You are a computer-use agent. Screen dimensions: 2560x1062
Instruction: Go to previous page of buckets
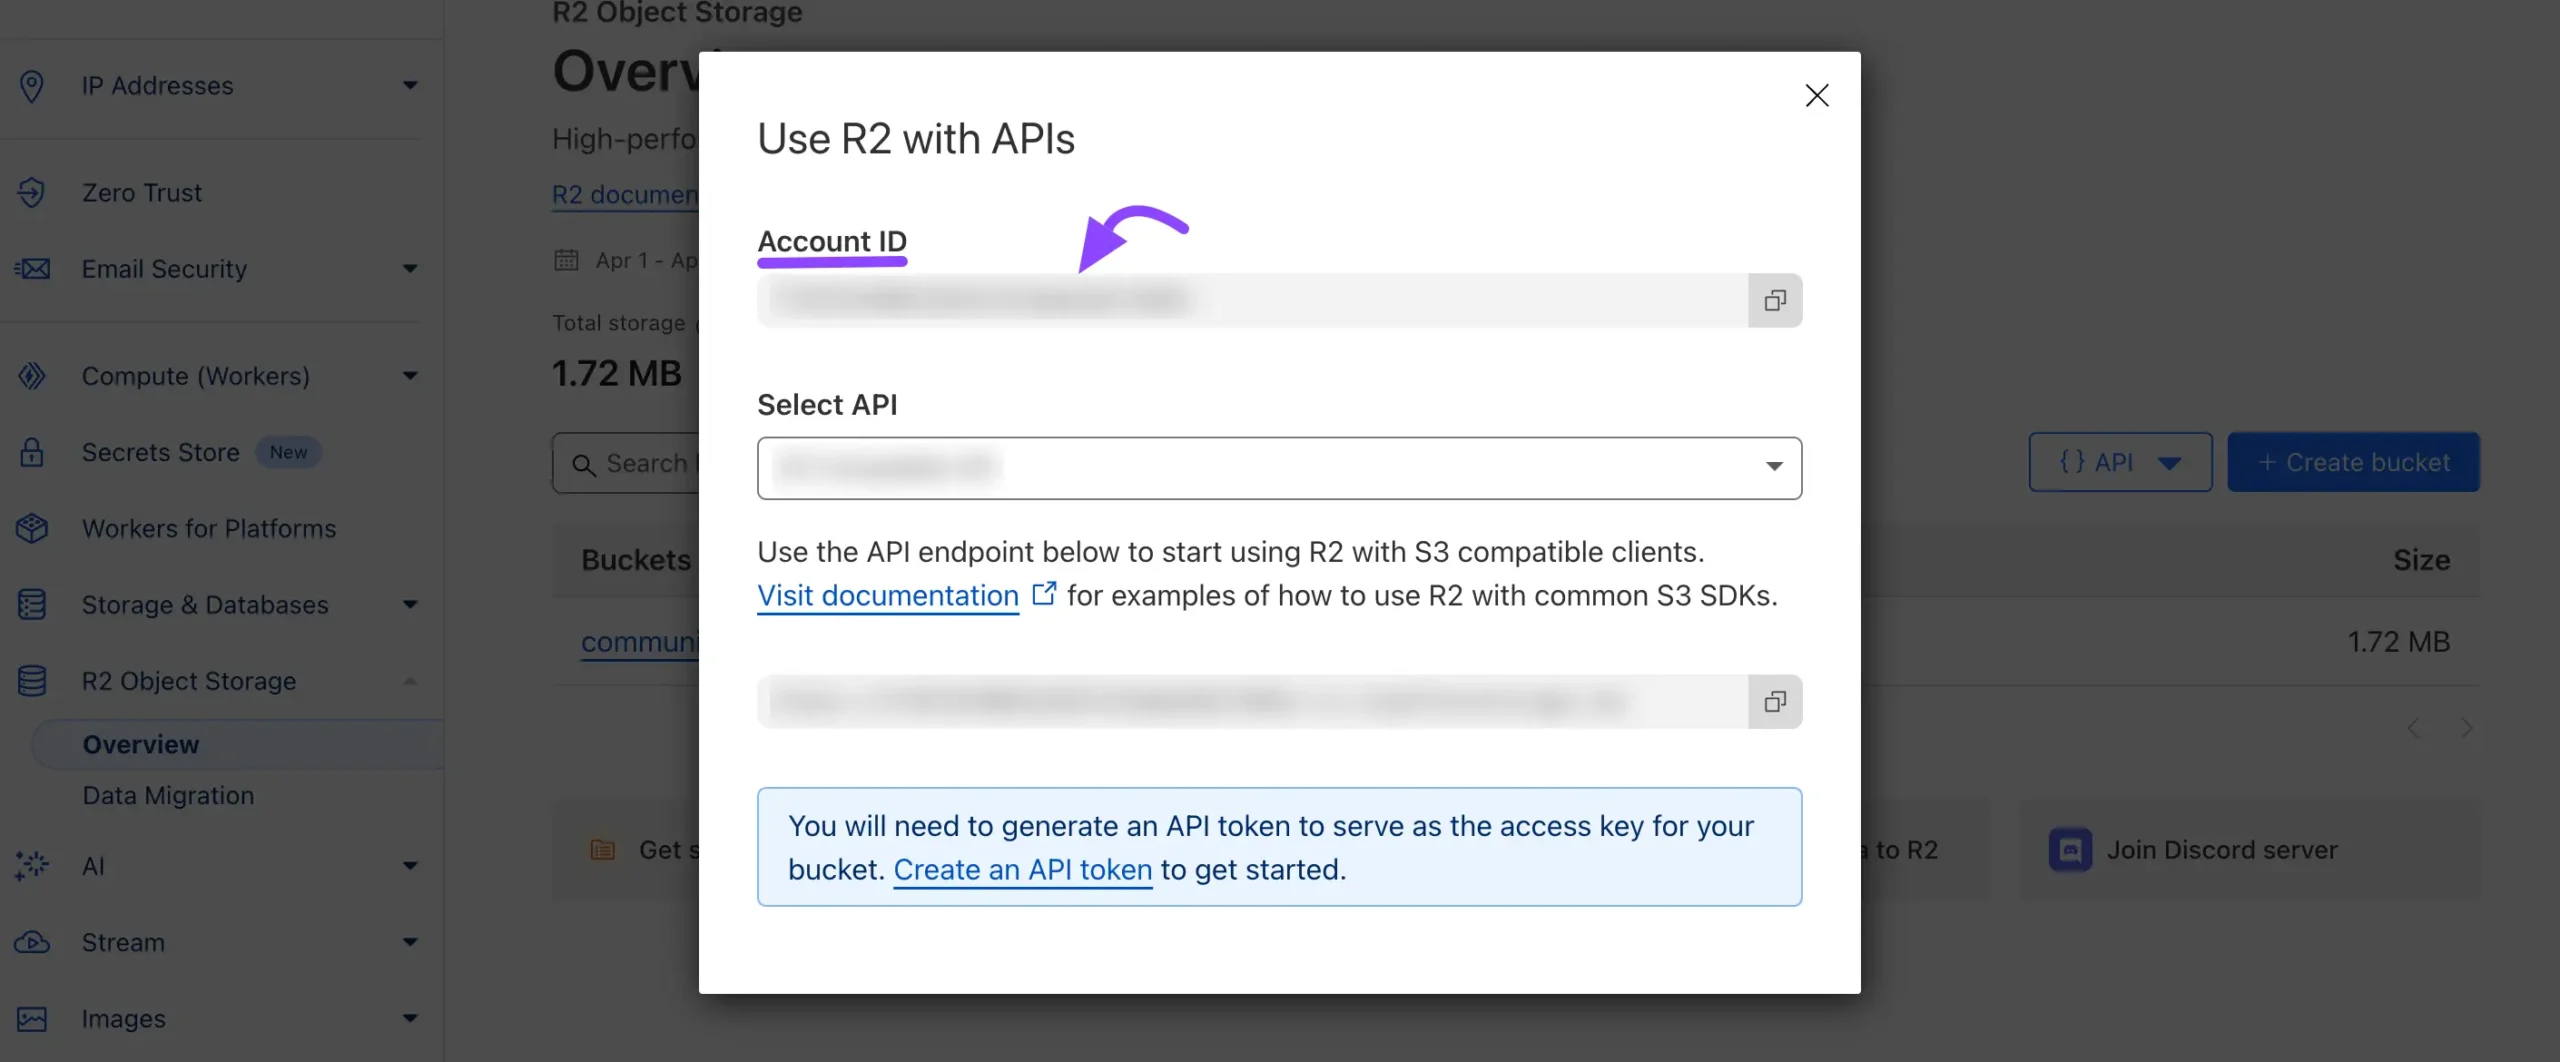pyautogui.click(x=2414, y=728)
